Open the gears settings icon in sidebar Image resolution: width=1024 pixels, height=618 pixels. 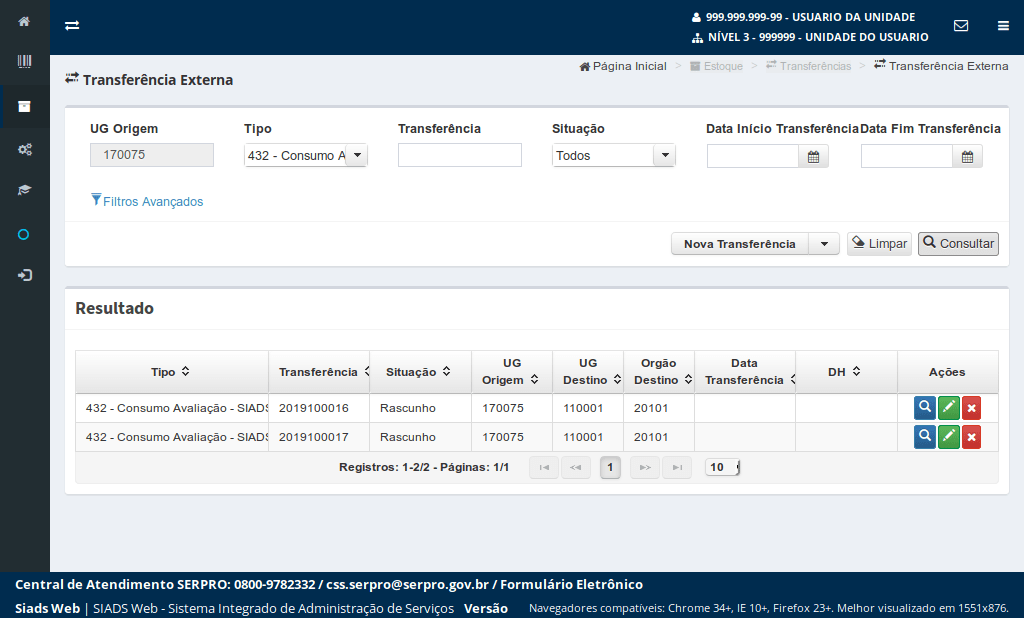[x=24, y=150]
